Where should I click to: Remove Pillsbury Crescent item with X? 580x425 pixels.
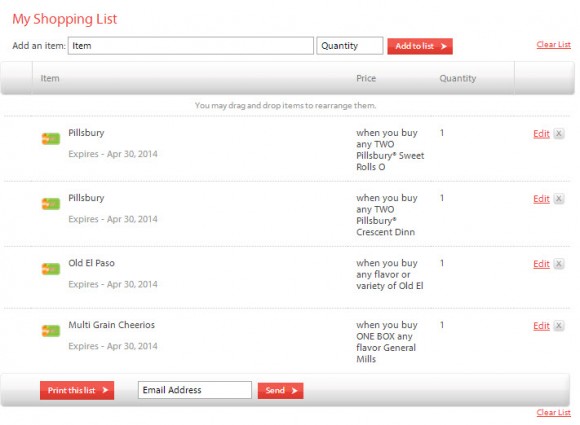[x=559, y=199]
